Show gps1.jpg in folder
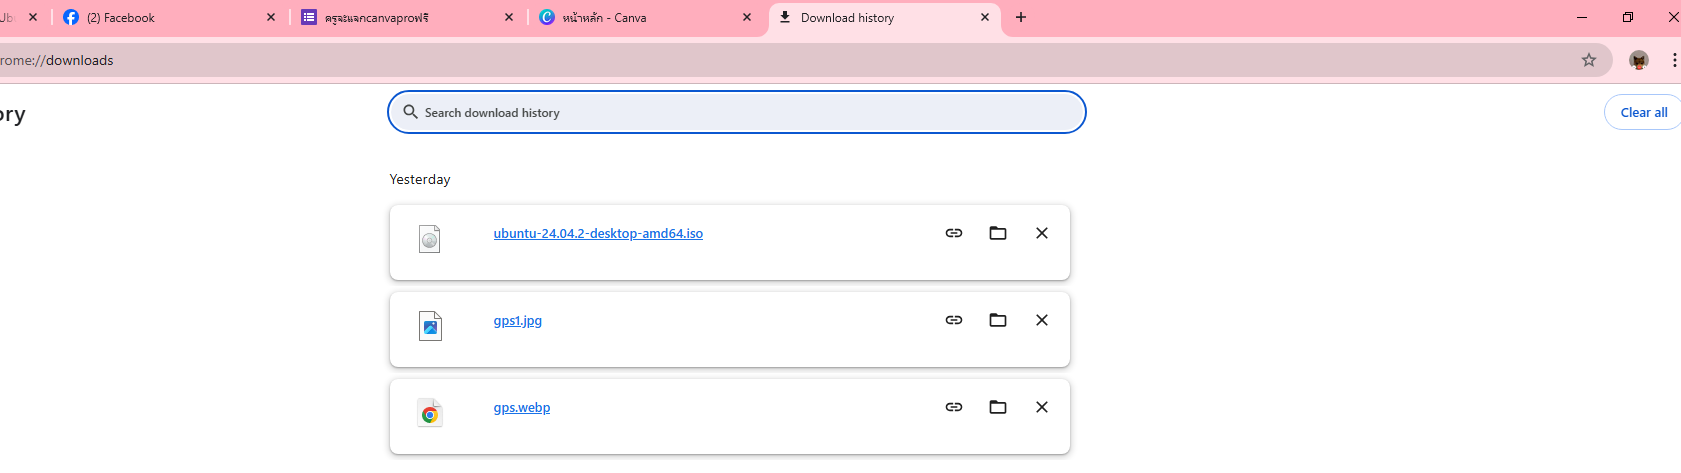The width and height of the screenshot is (1681, 473). coord(998,320)
